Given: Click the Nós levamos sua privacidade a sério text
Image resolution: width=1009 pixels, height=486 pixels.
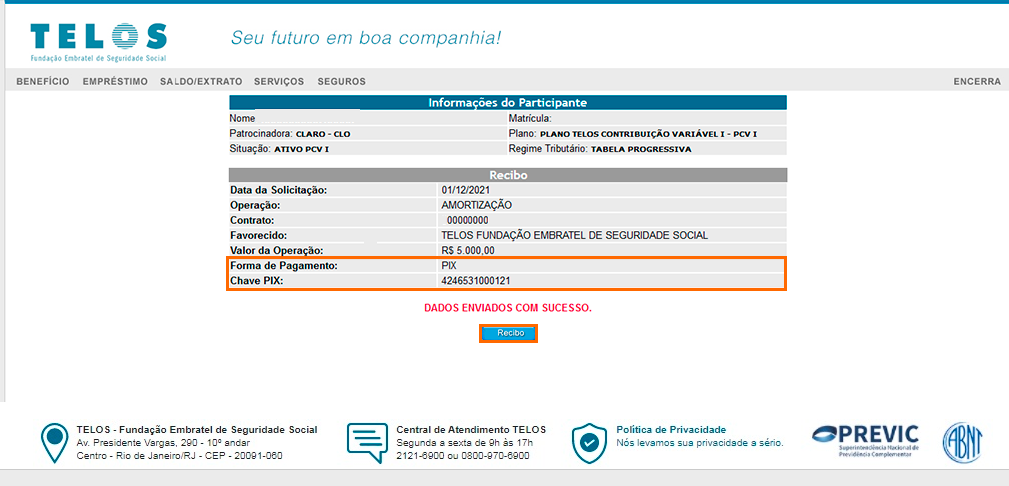Looking at the screenshot, I should coord(700,443).
